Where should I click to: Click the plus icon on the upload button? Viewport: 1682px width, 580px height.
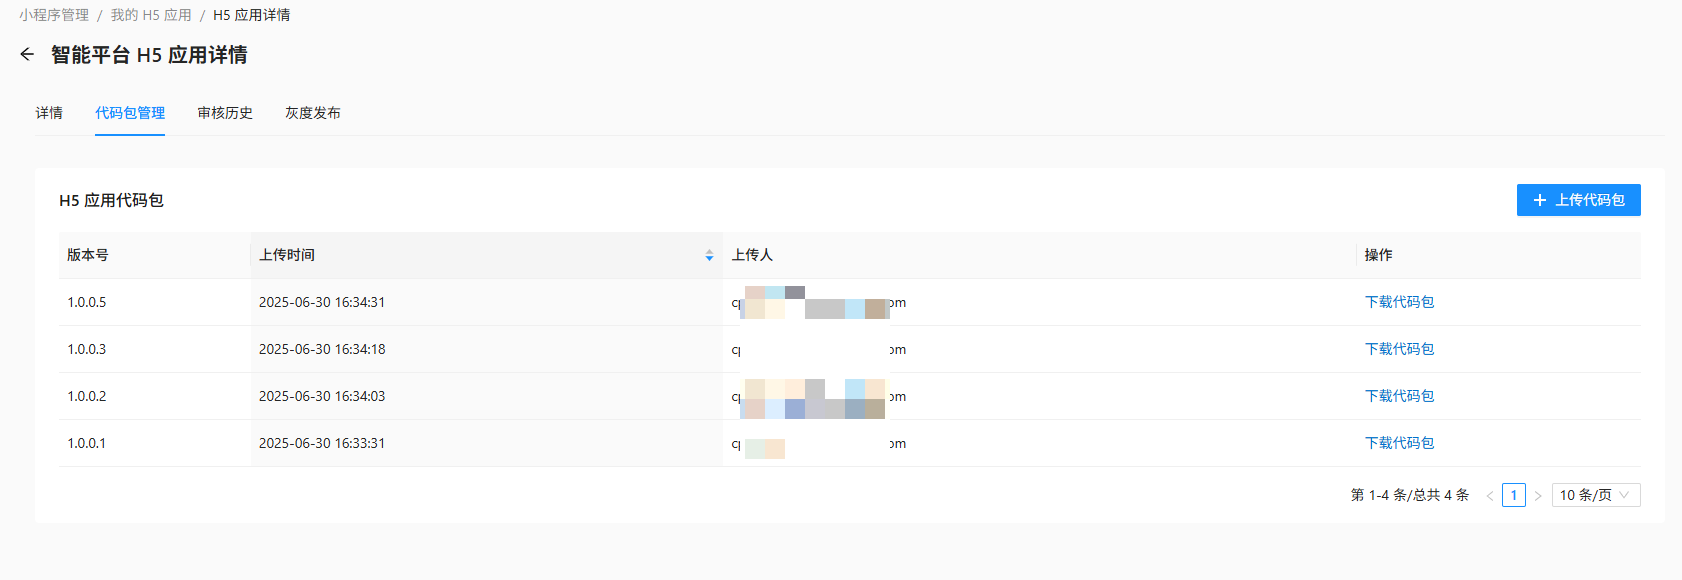coord(1540,200)
